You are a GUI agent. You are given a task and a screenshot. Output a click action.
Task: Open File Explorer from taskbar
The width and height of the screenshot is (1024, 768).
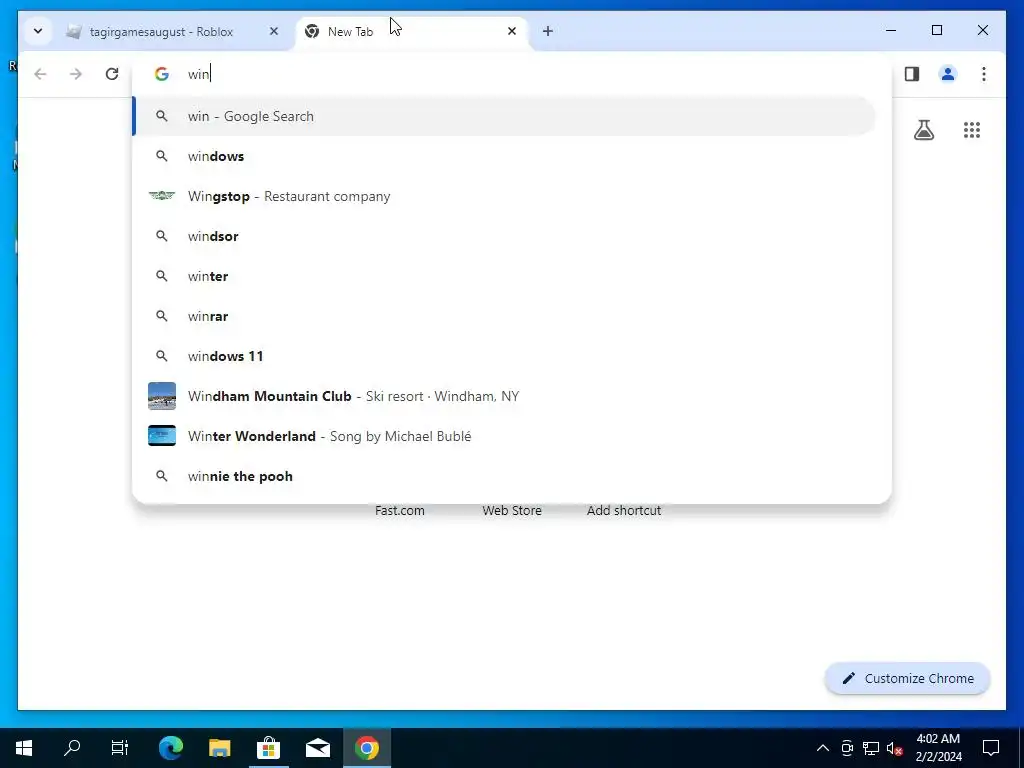point(219,748)
